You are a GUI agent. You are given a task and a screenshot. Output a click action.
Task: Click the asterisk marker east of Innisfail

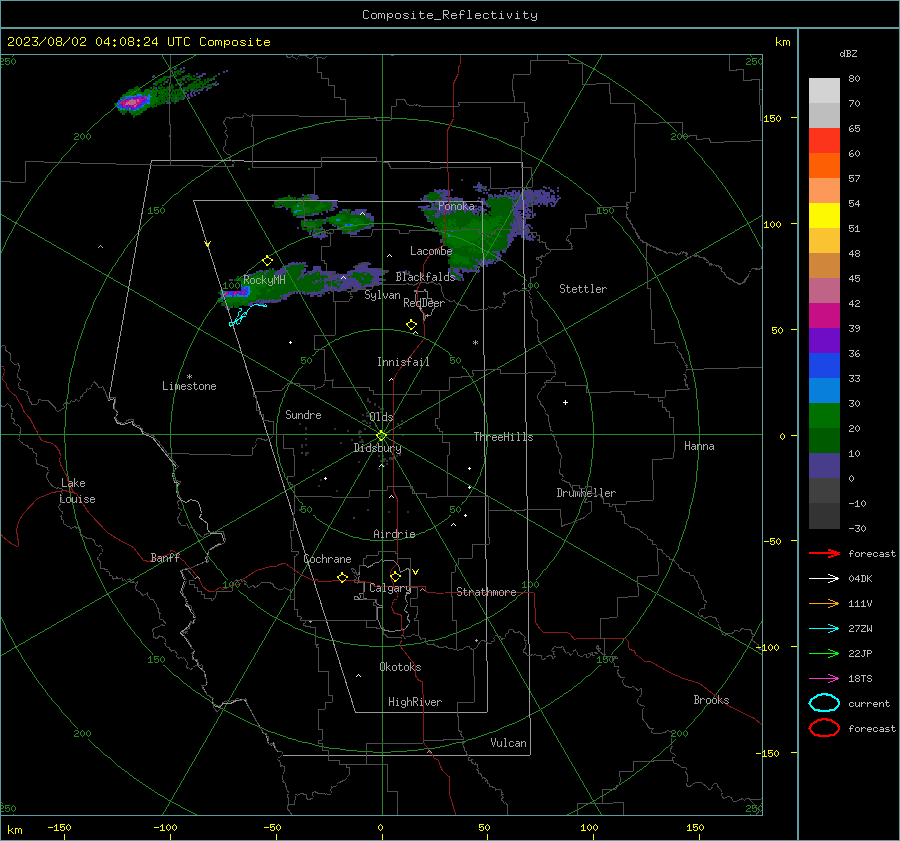[475, 343]
